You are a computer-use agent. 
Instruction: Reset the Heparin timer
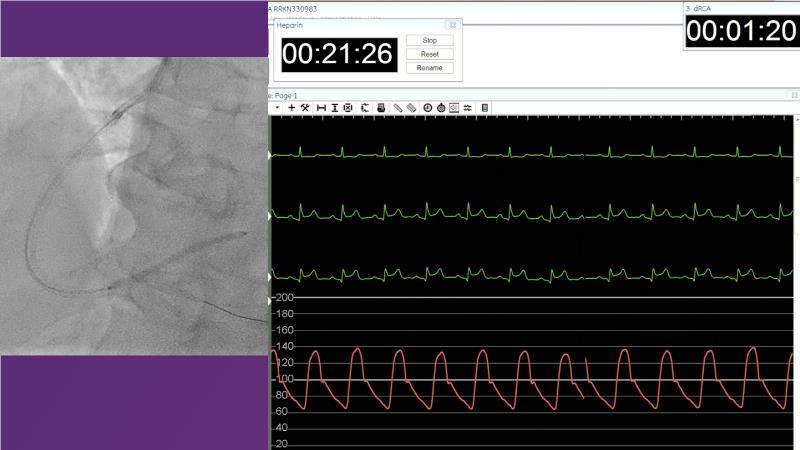(430, 54)
